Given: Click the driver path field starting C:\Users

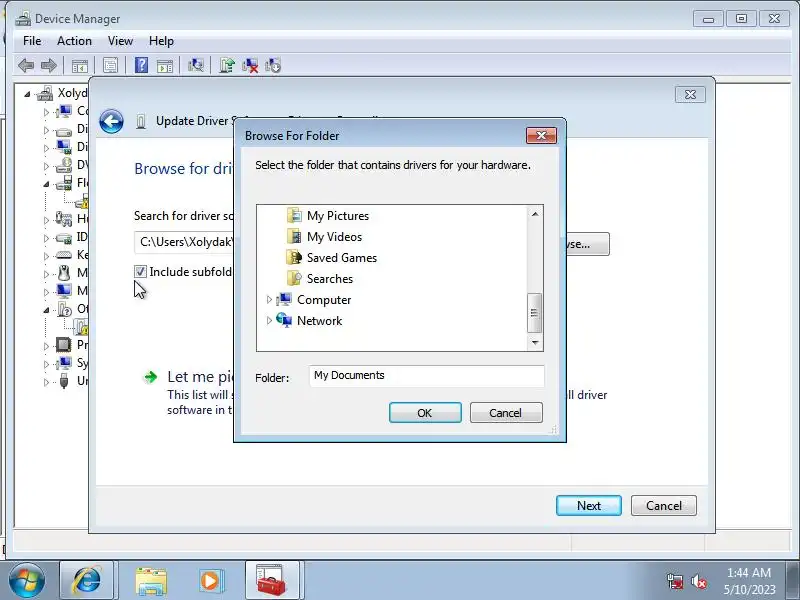Looking at the screenshot, I should pyautogui.click(x=184, y=242).
